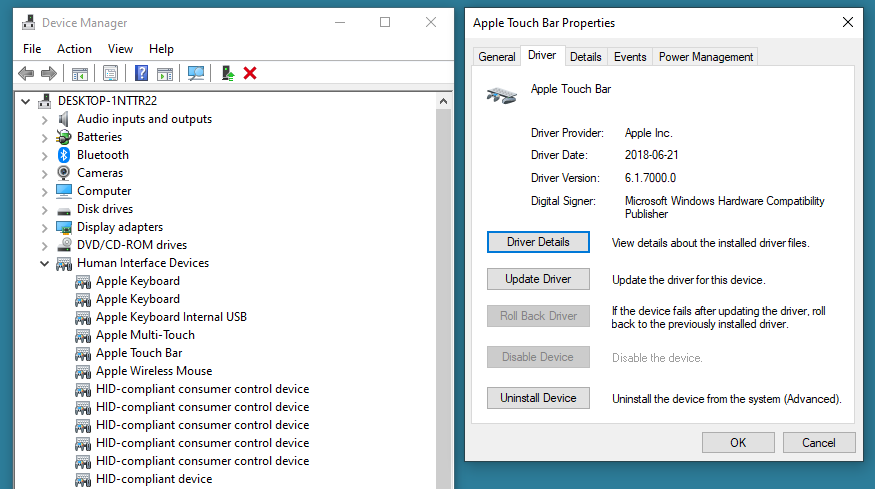Viewport: 875px width, 489px height.
Task: Expand the Computer category
Action: click(45, 191)
